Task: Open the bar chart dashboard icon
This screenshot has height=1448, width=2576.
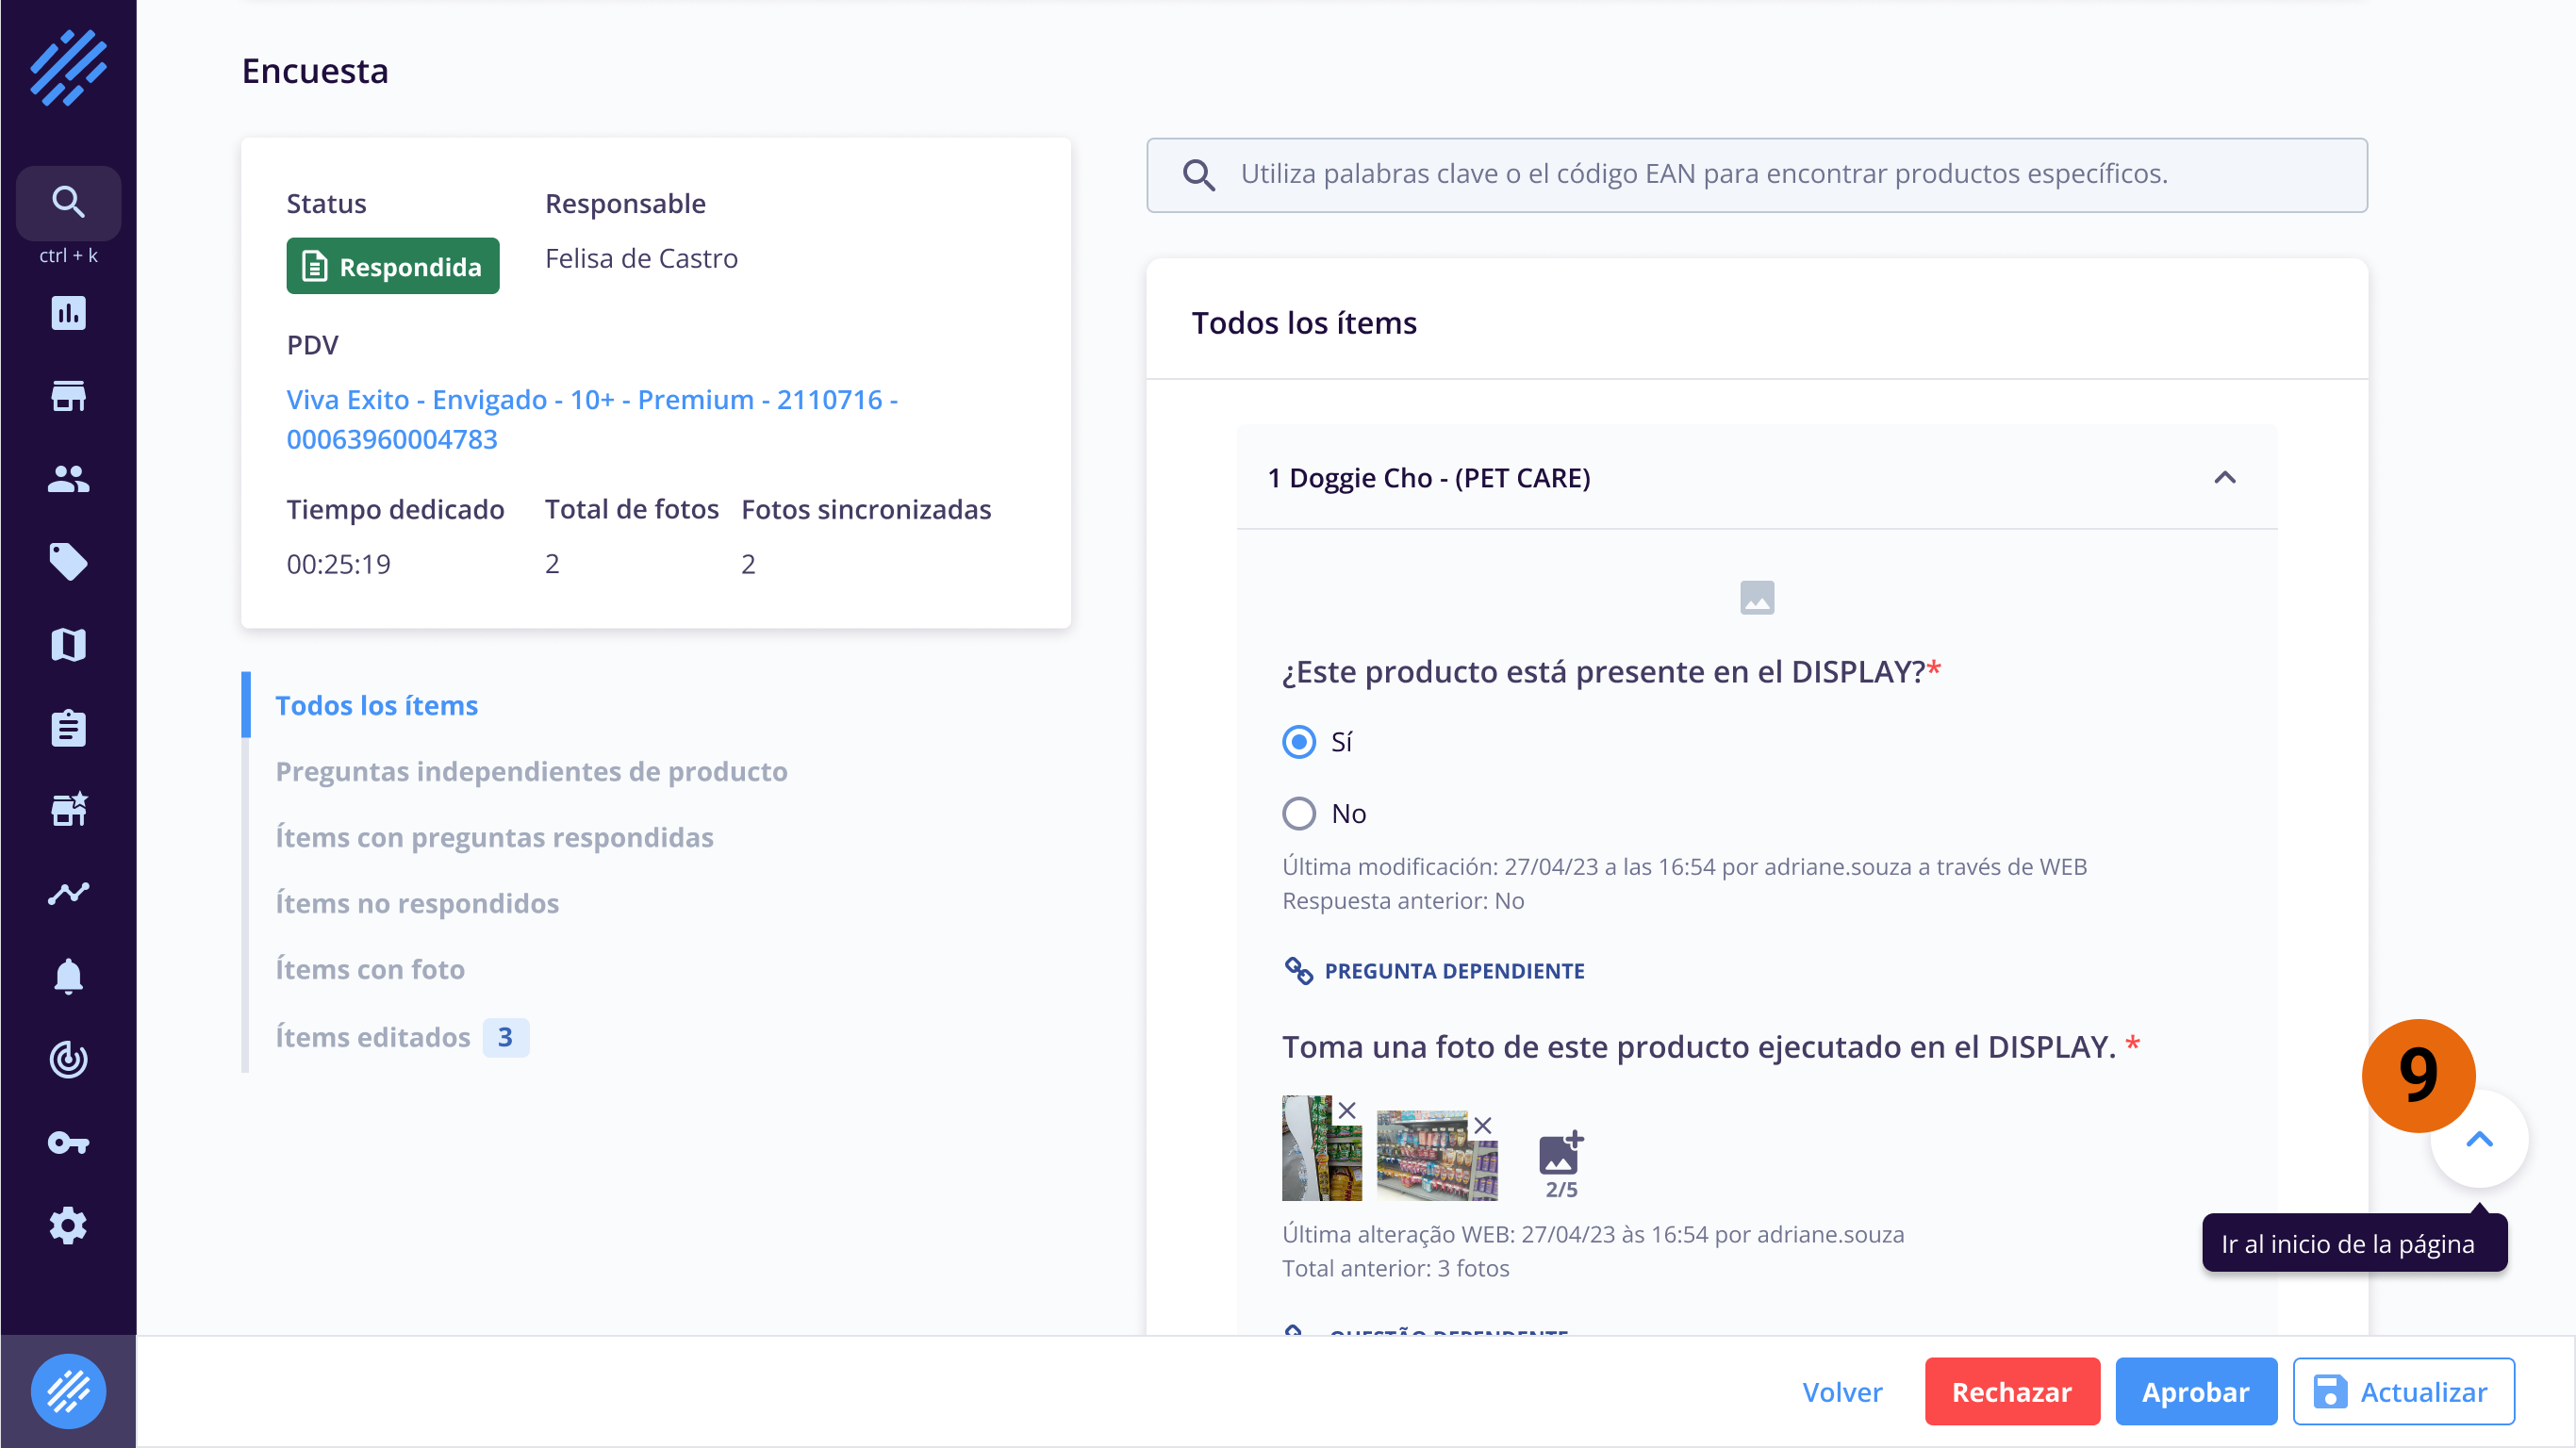Action: 68,313
